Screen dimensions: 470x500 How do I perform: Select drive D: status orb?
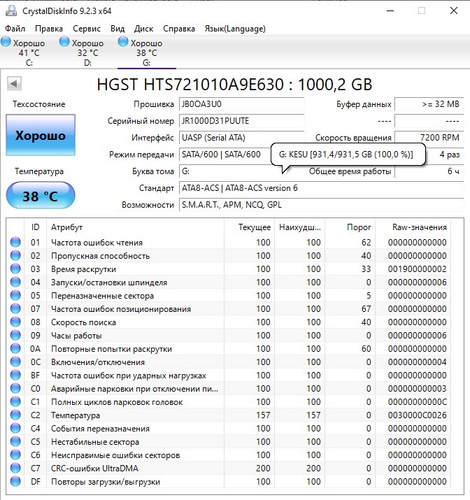(64, 42)
